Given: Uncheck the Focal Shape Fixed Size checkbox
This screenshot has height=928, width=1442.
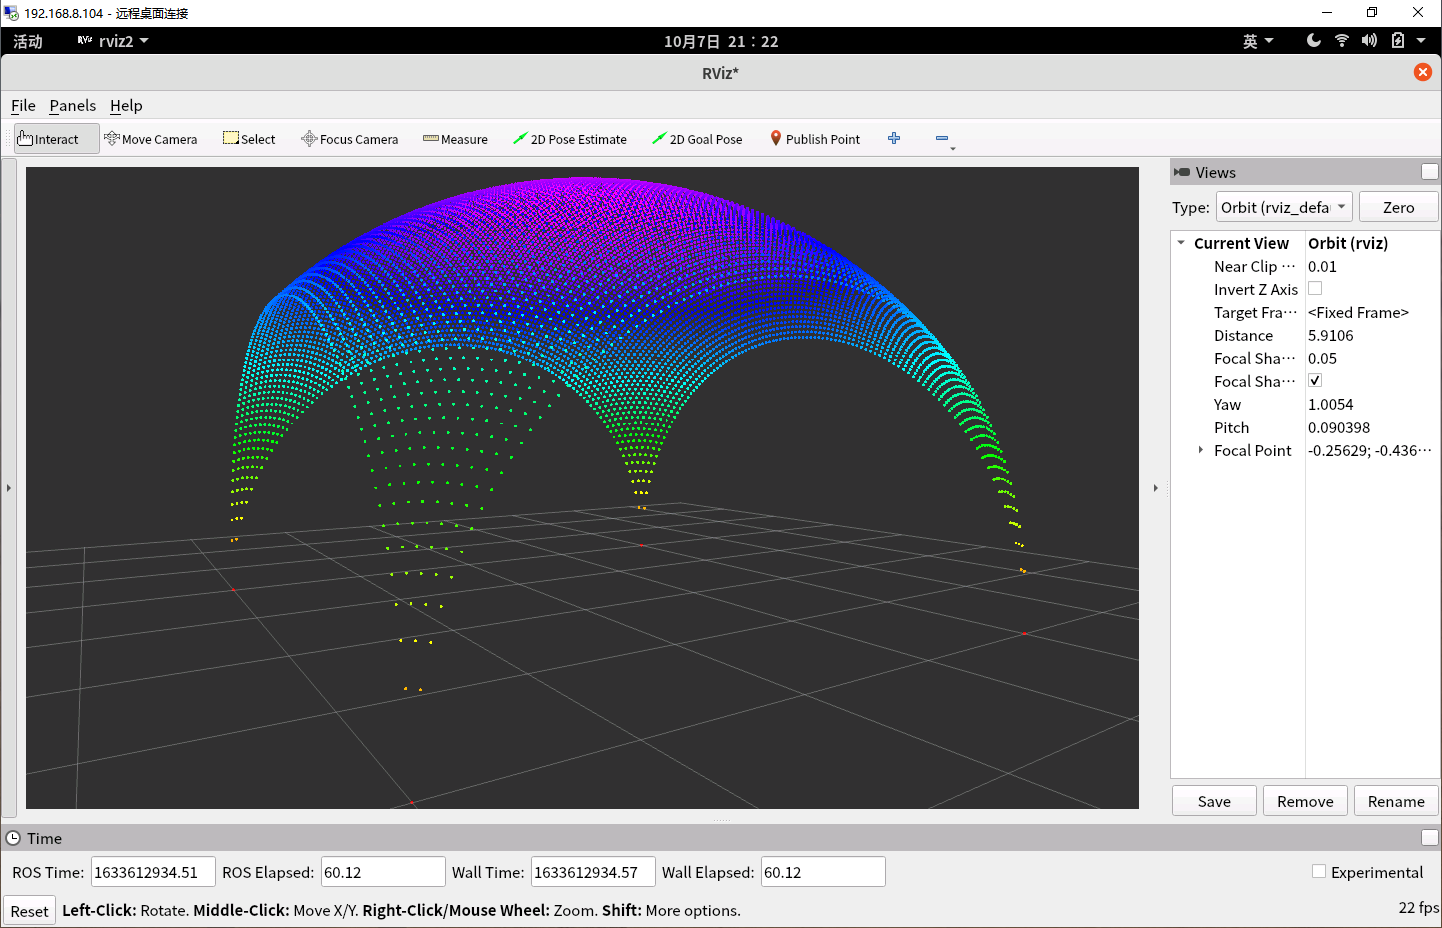Looking at the screenshot, I should [1315, 381].
